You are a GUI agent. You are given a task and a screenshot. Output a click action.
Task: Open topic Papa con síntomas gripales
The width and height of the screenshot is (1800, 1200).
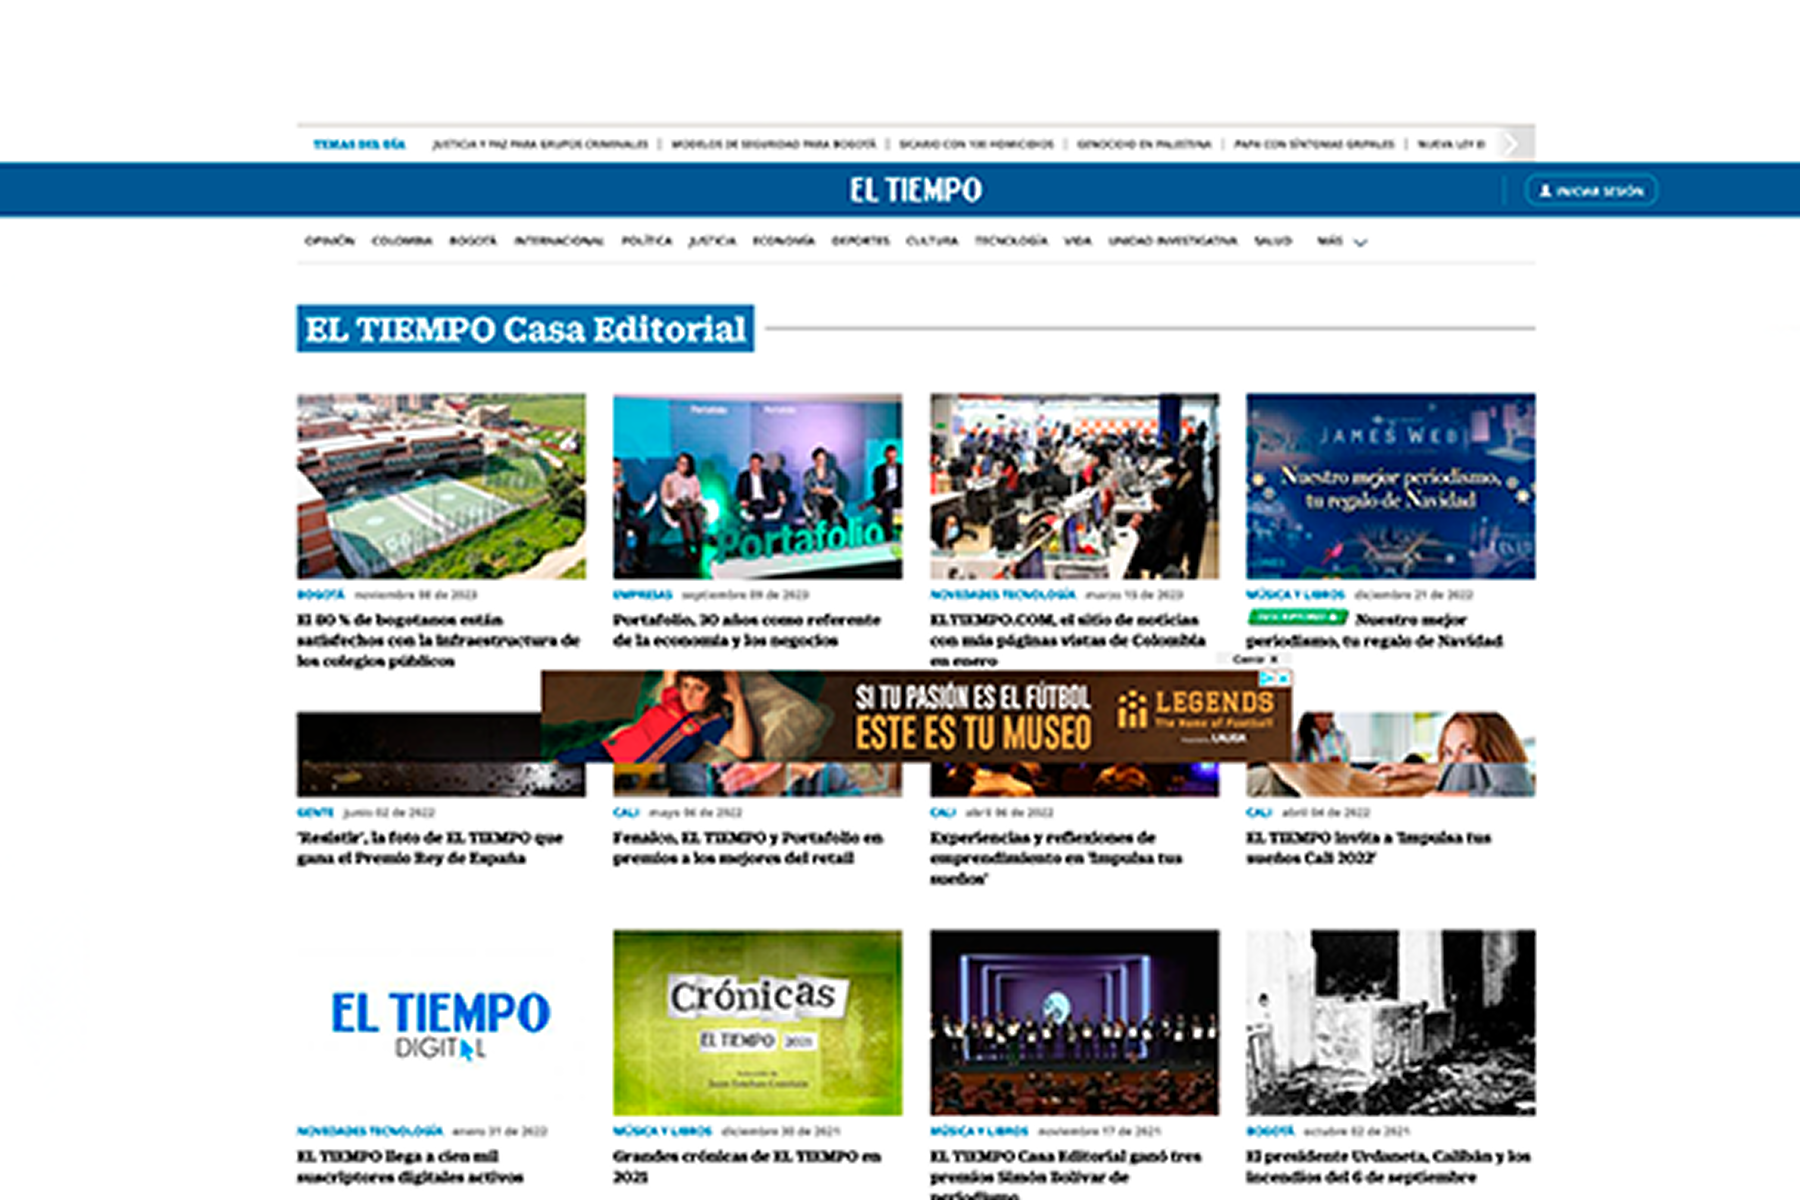click(x=1314, y=144)
